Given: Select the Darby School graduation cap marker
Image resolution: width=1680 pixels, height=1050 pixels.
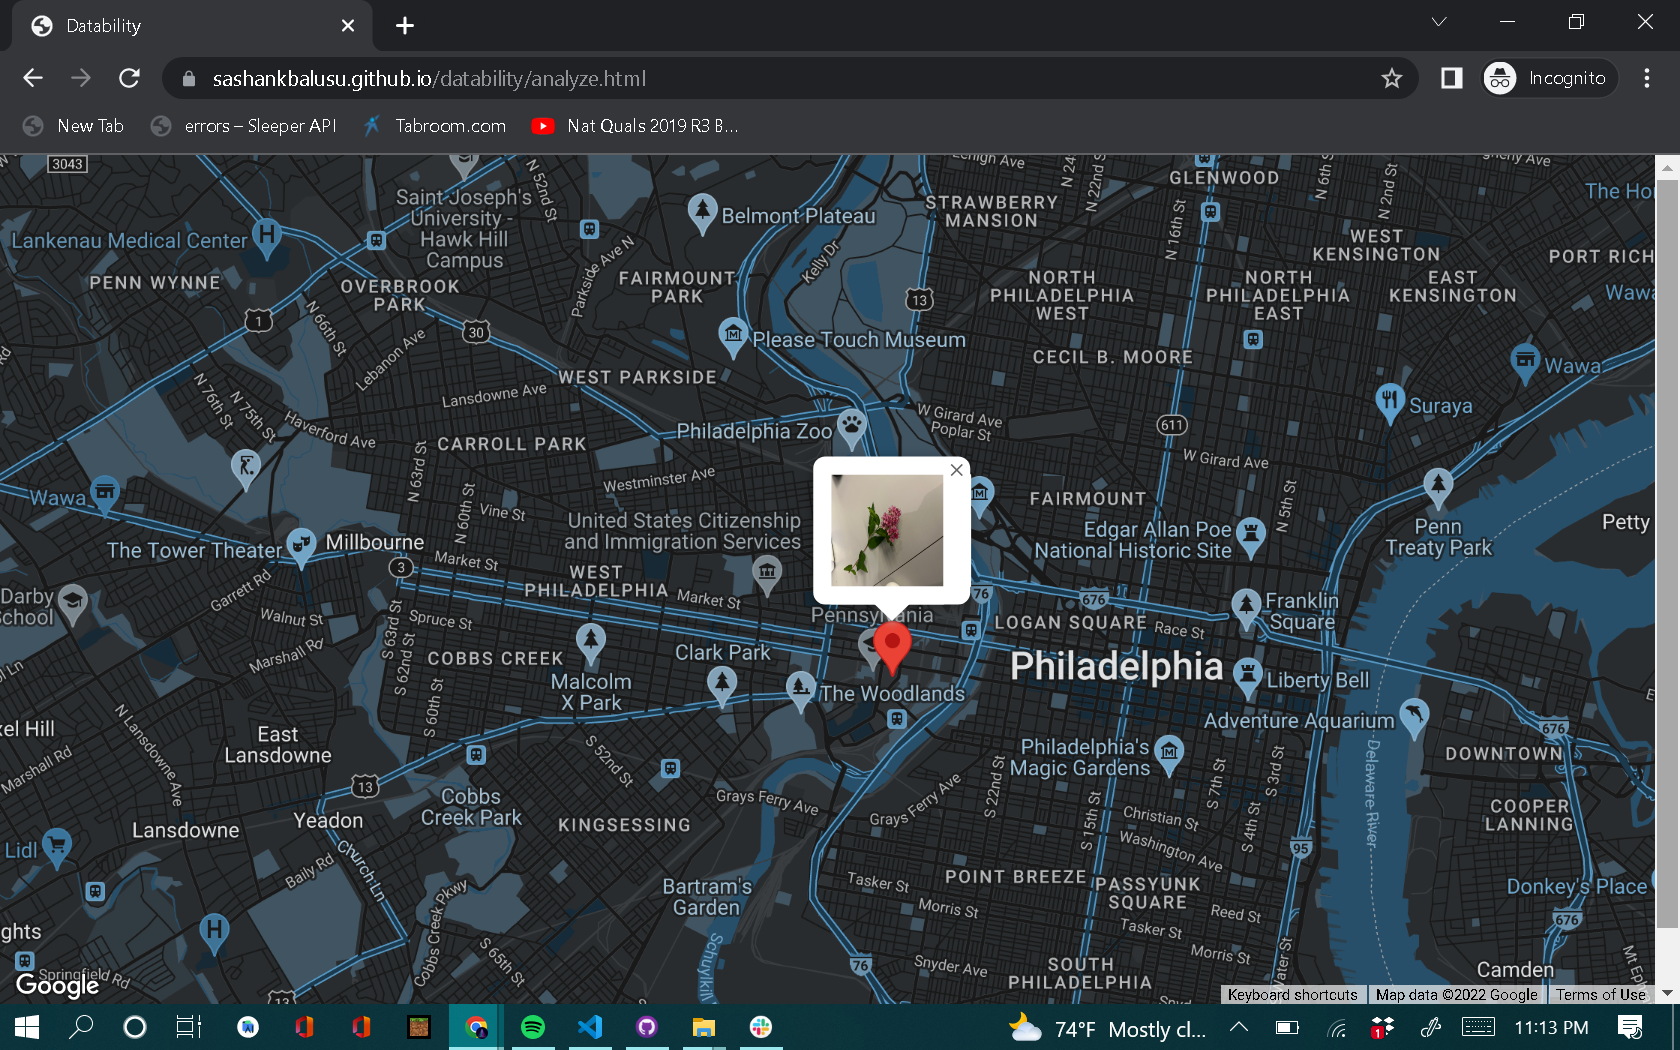Looking at the screenshot, I should click(x=73, y=603).
